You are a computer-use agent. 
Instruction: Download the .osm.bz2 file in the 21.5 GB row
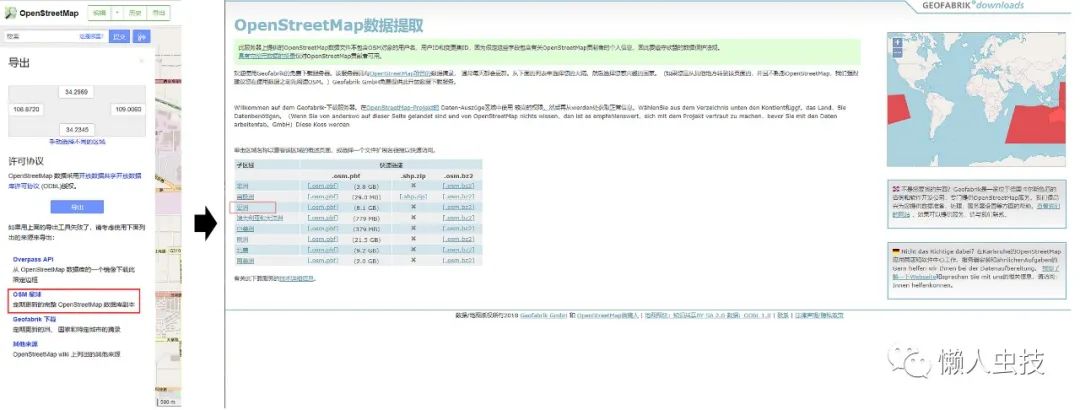click(458, 238)
